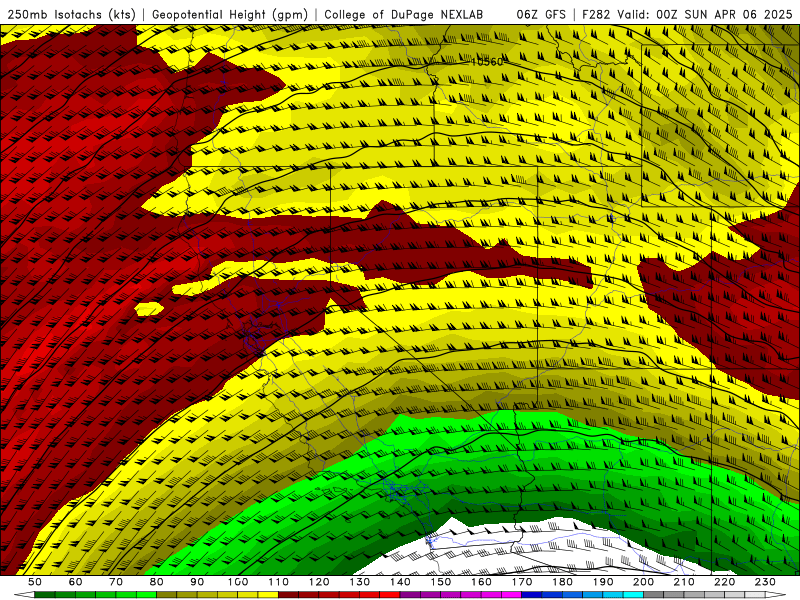Click the '150' legend value

[441, 582]
